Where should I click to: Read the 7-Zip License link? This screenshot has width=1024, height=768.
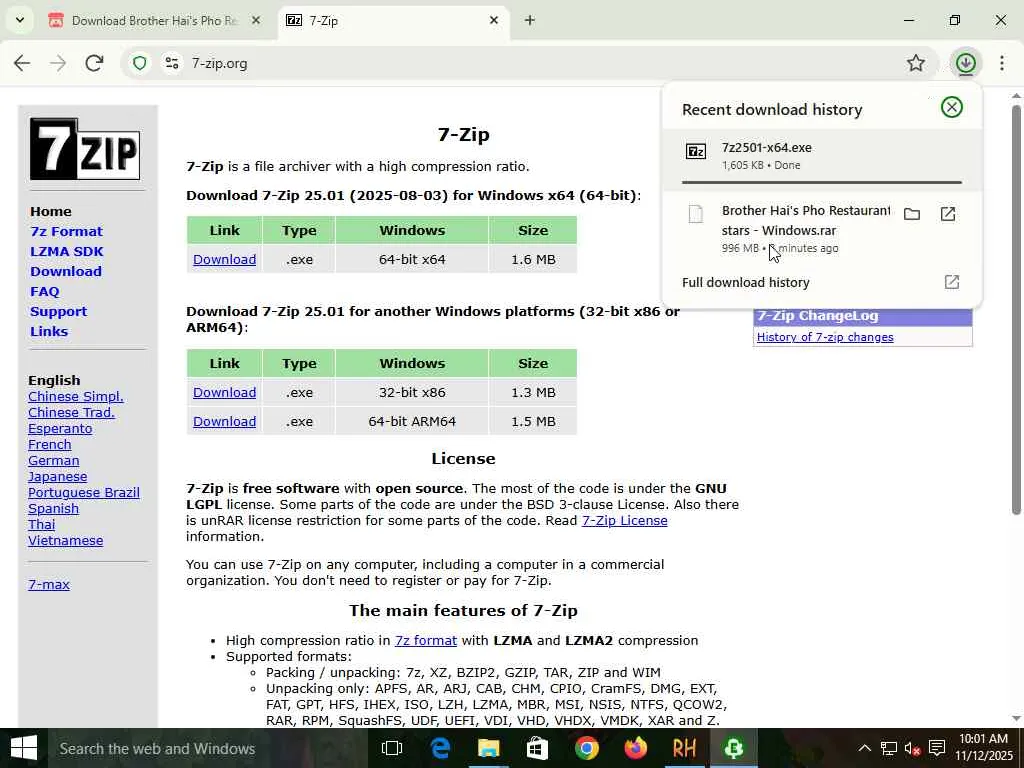click(x=624, y=520)
